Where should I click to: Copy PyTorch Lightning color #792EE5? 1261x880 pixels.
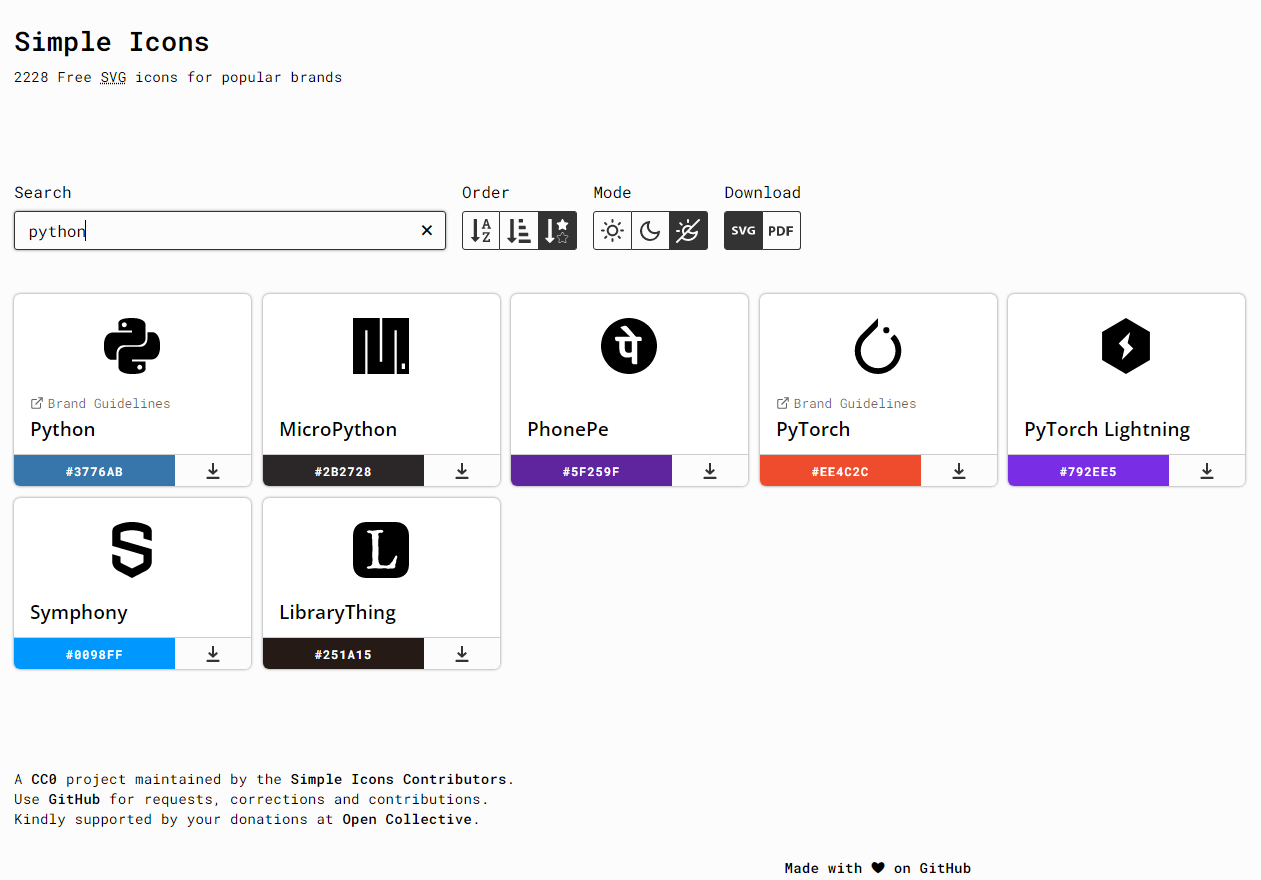click(x=1088, y=471)
